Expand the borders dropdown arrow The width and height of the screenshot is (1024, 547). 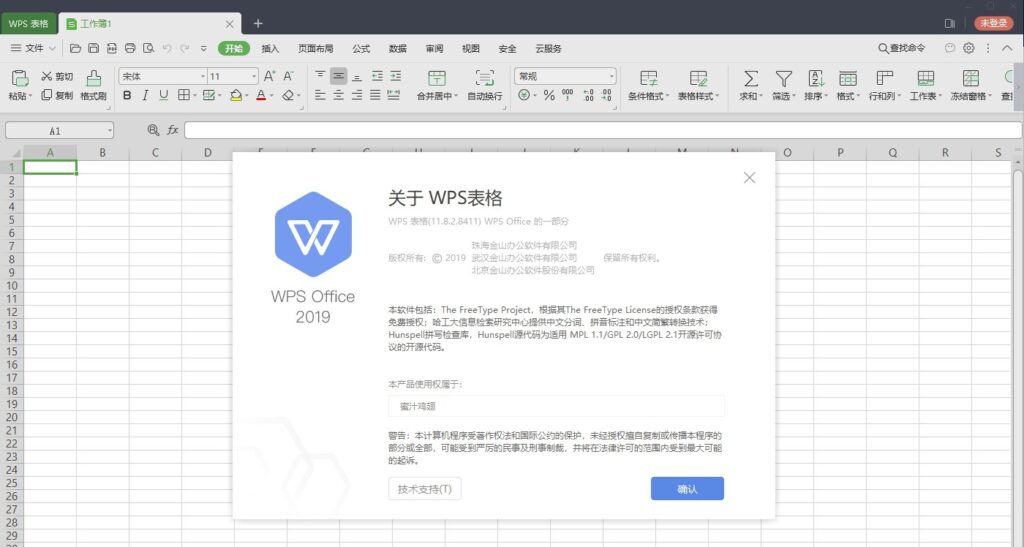coord(195,96)
